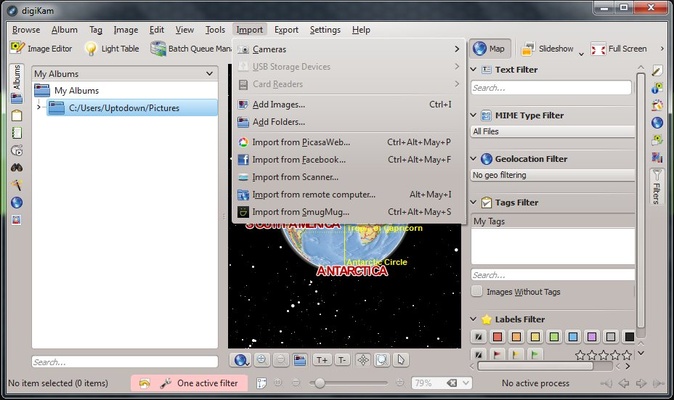This screenshot has height=400, width=674.
Task: Toggle the yellow color label filter
Action: coord(535,337)
